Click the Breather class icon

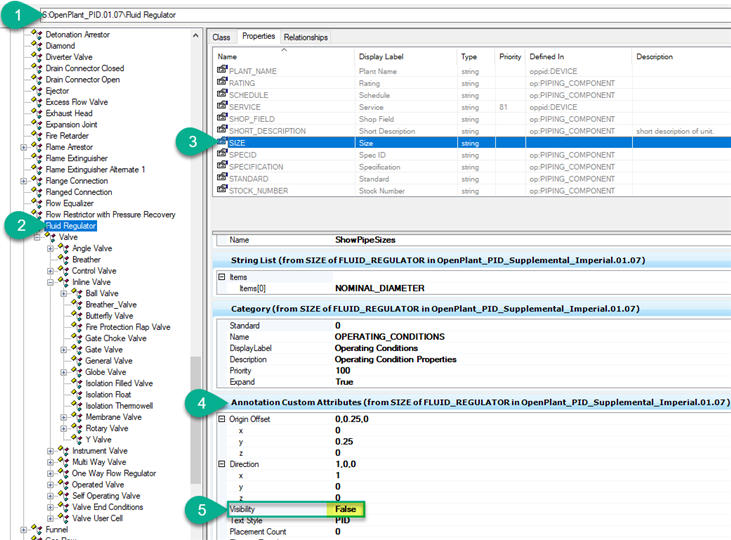tap(63, 259)
